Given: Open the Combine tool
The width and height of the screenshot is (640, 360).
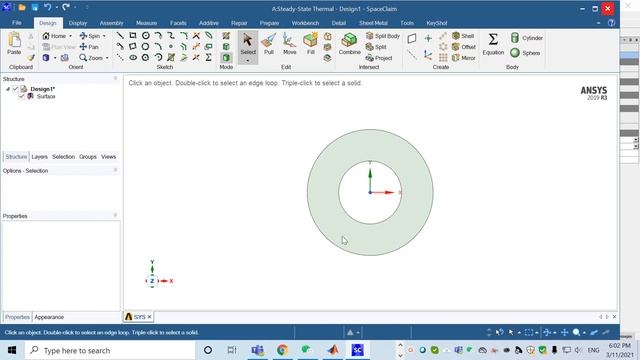Looking at the screenshot, I should pyautogui.click(x=349, y=44).
